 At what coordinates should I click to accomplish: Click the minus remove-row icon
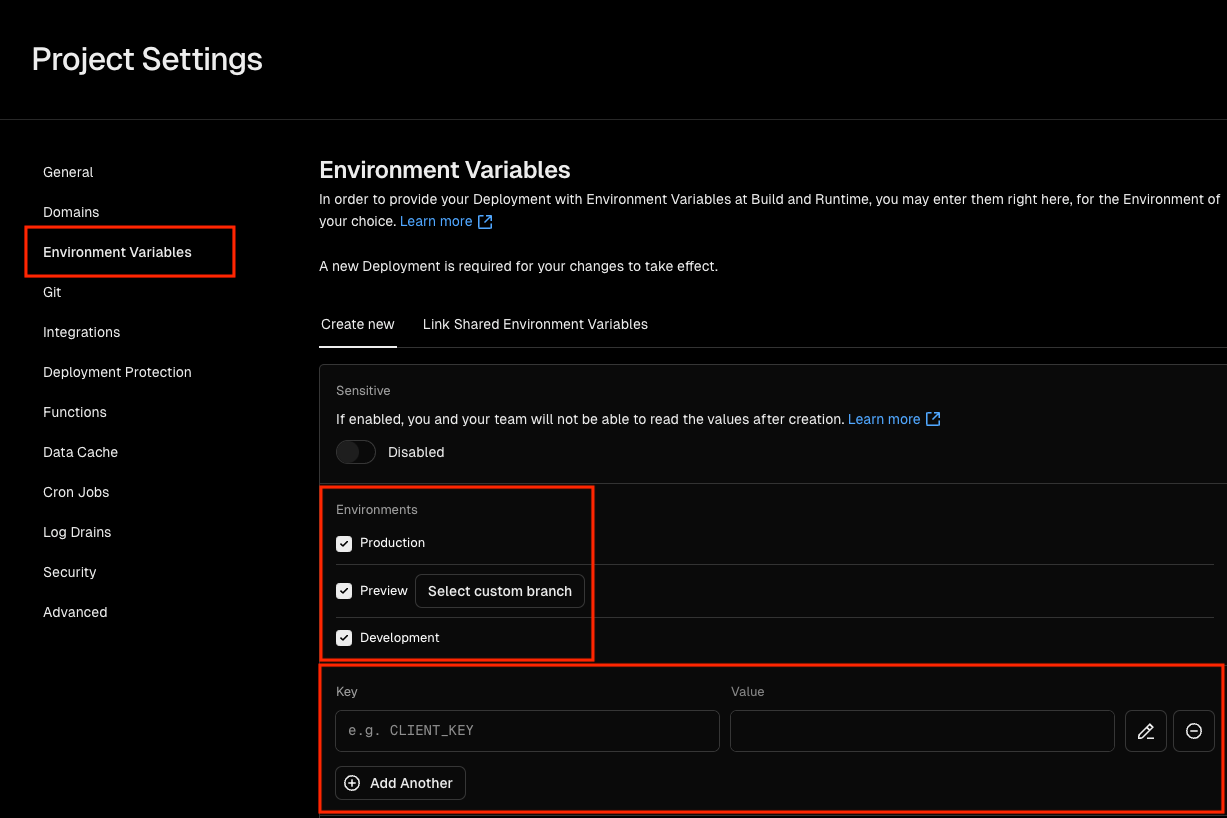[1193, 731]
